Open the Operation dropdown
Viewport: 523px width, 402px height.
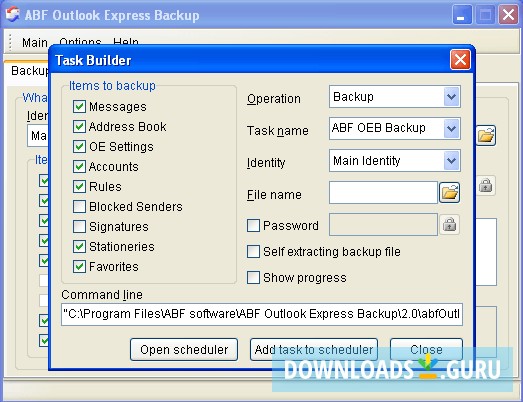452,97
